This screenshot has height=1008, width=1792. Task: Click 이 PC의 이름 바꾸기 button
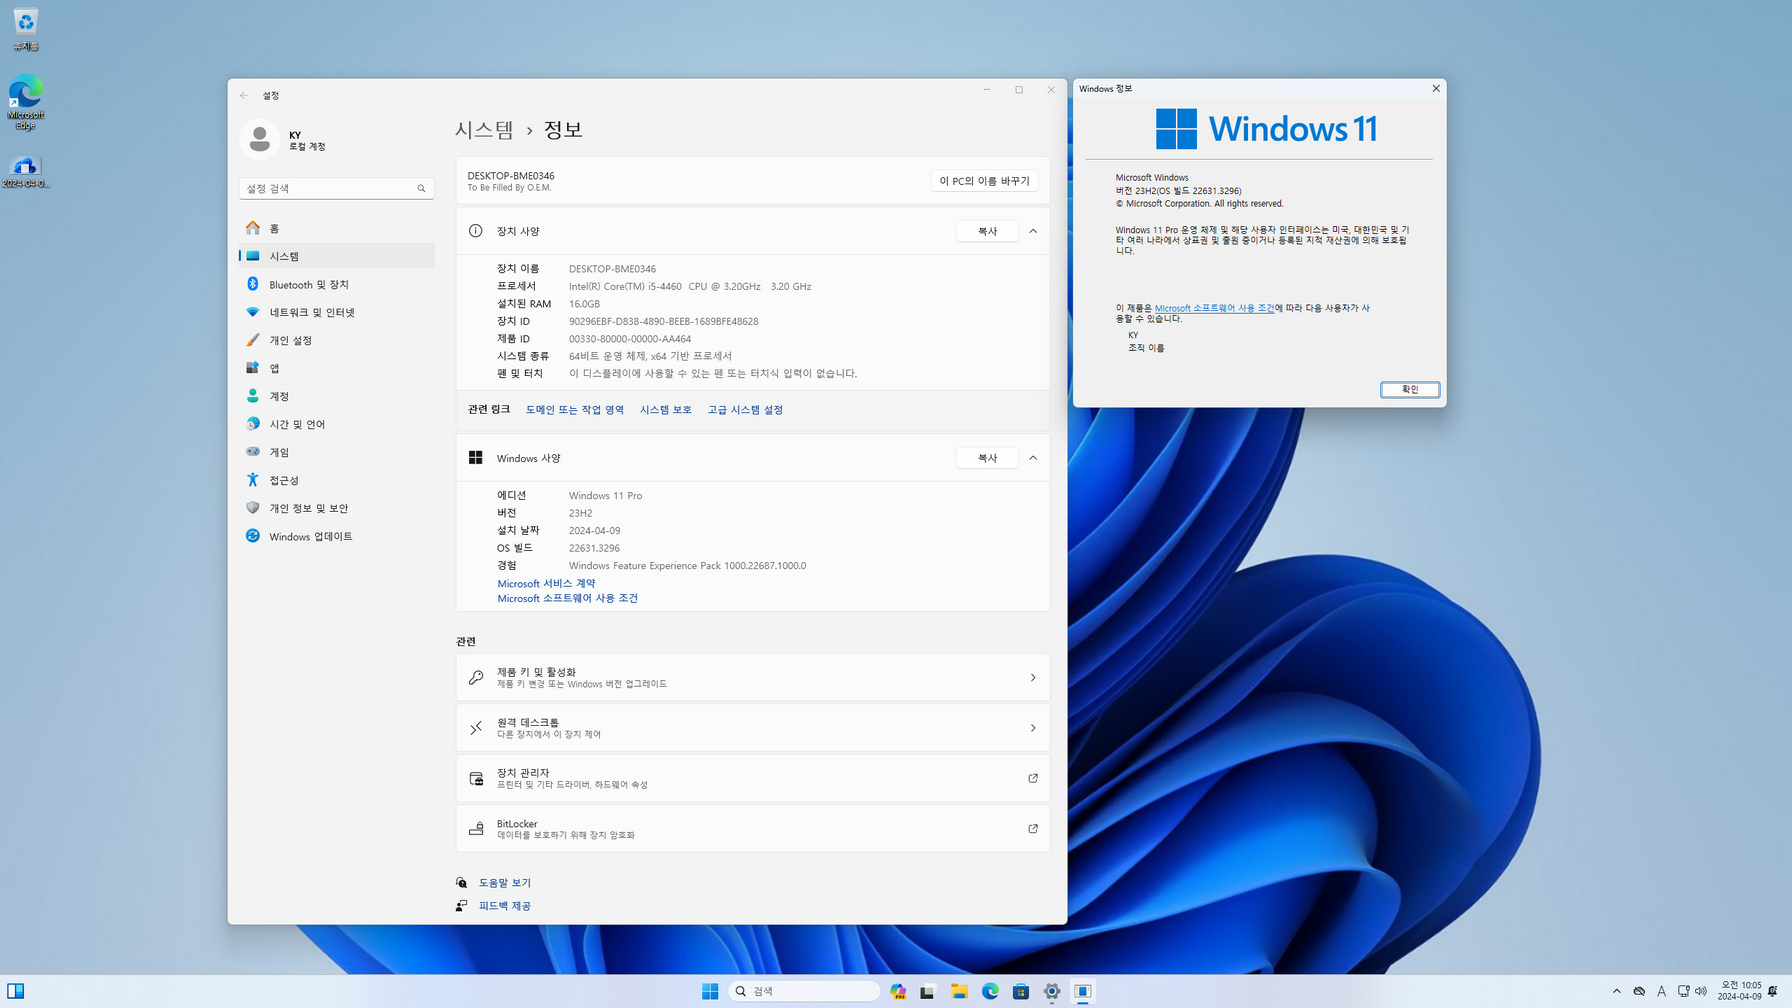[984, 181]
